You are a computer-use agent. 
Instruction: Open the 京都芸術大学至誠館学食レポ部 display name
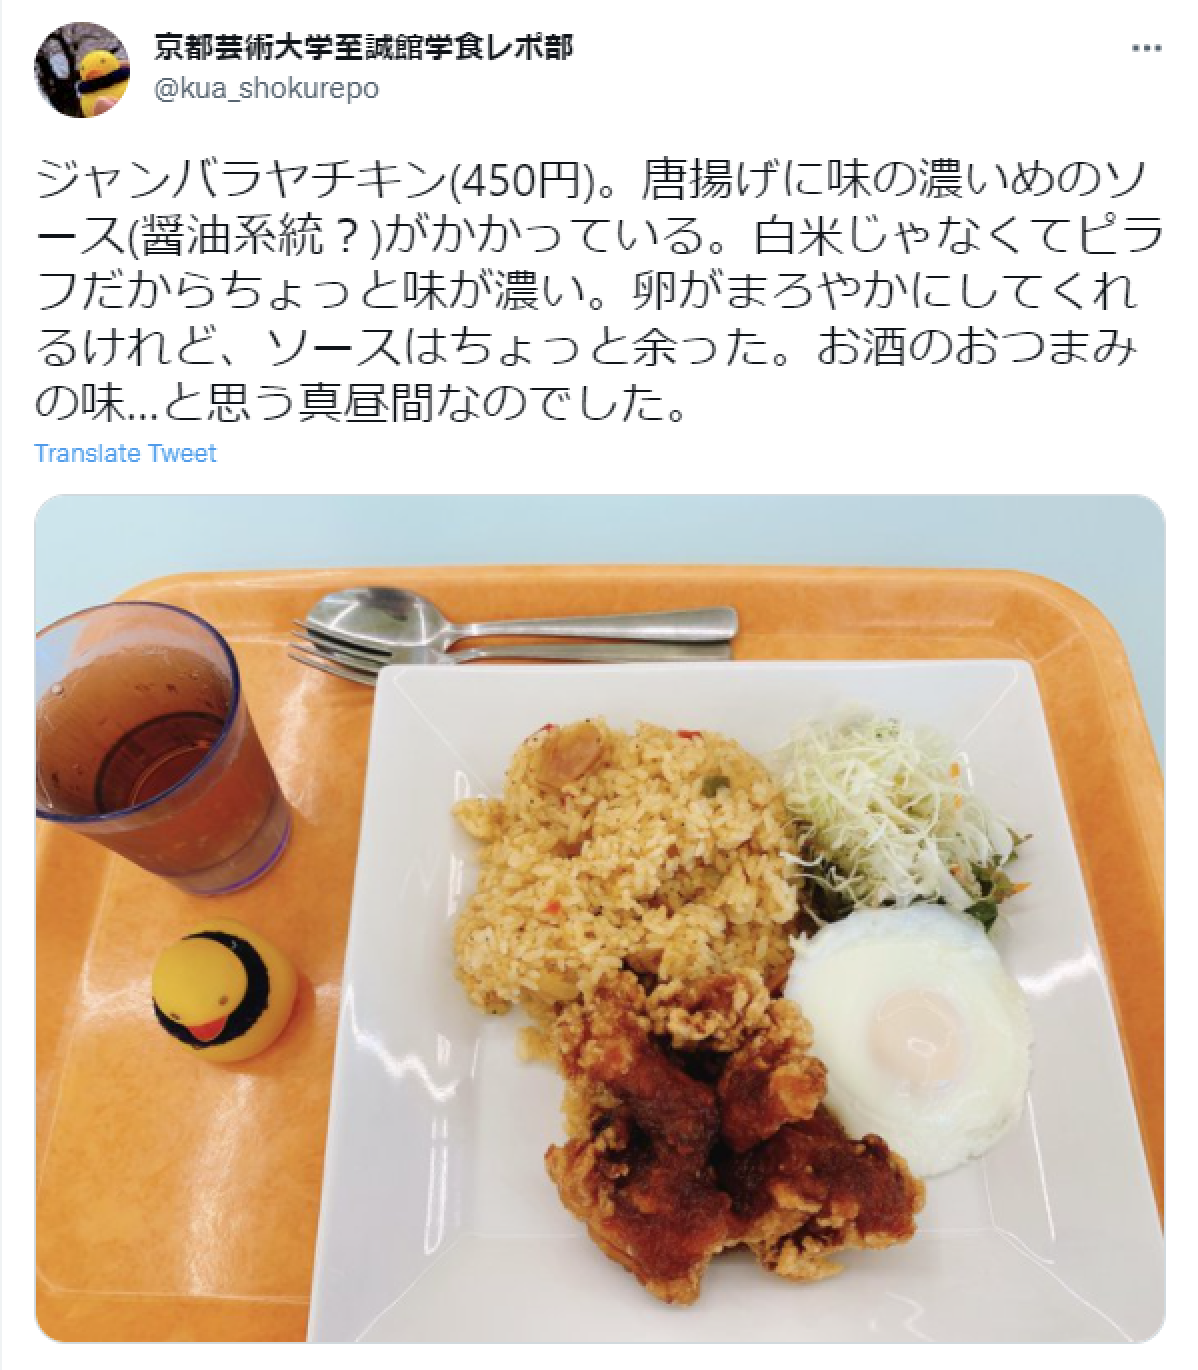[364, 48]
